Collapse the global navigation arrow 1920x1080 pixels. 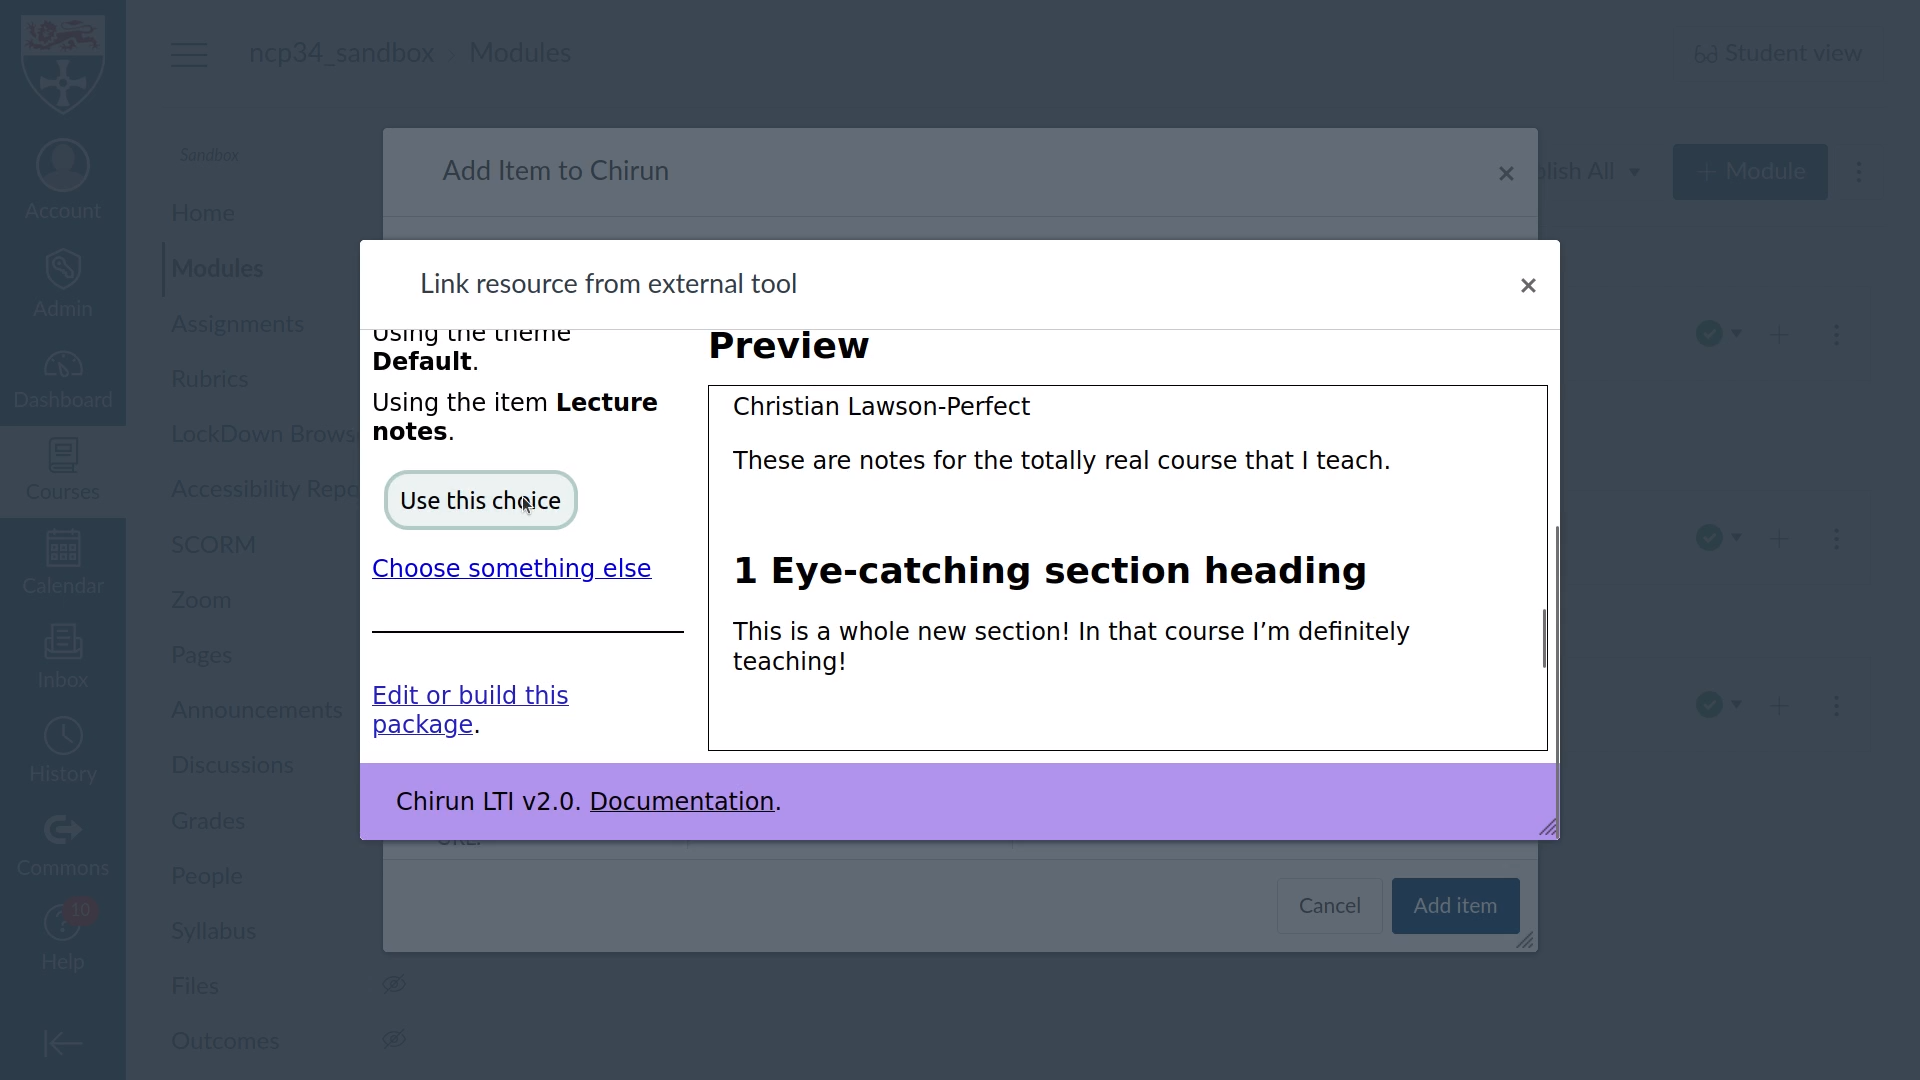click(63, 1044)
